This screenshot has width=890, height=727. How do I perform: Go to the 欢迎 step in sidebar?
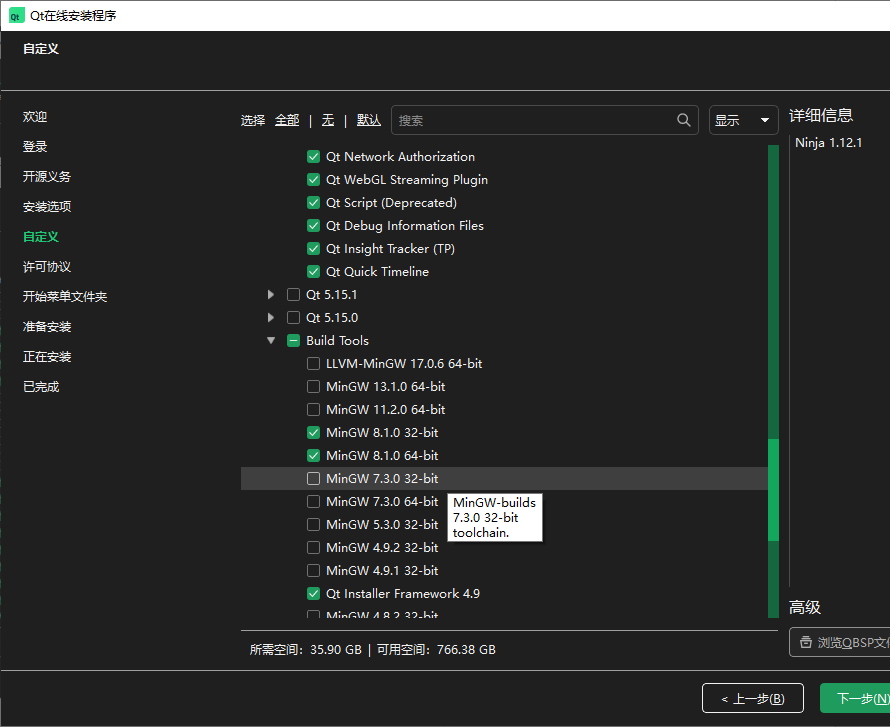click(35, 117)
